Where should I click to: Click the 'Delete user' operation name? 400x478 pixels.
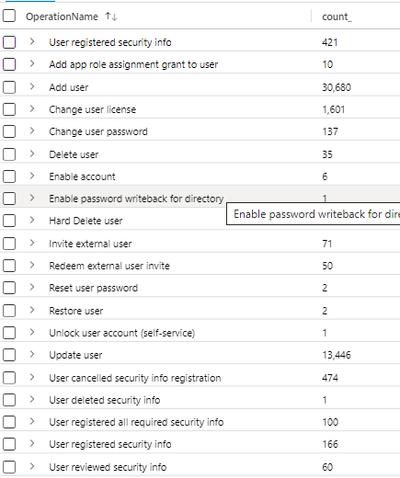[74, 154]
